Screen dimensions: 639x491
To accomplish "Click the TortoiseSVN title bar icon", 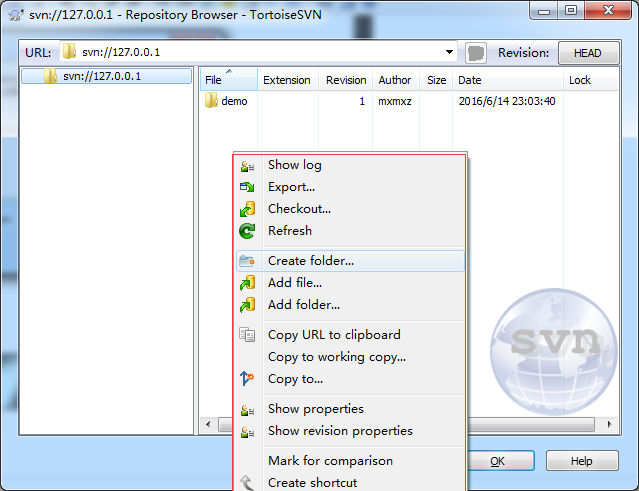I will (x=16, y=15).
